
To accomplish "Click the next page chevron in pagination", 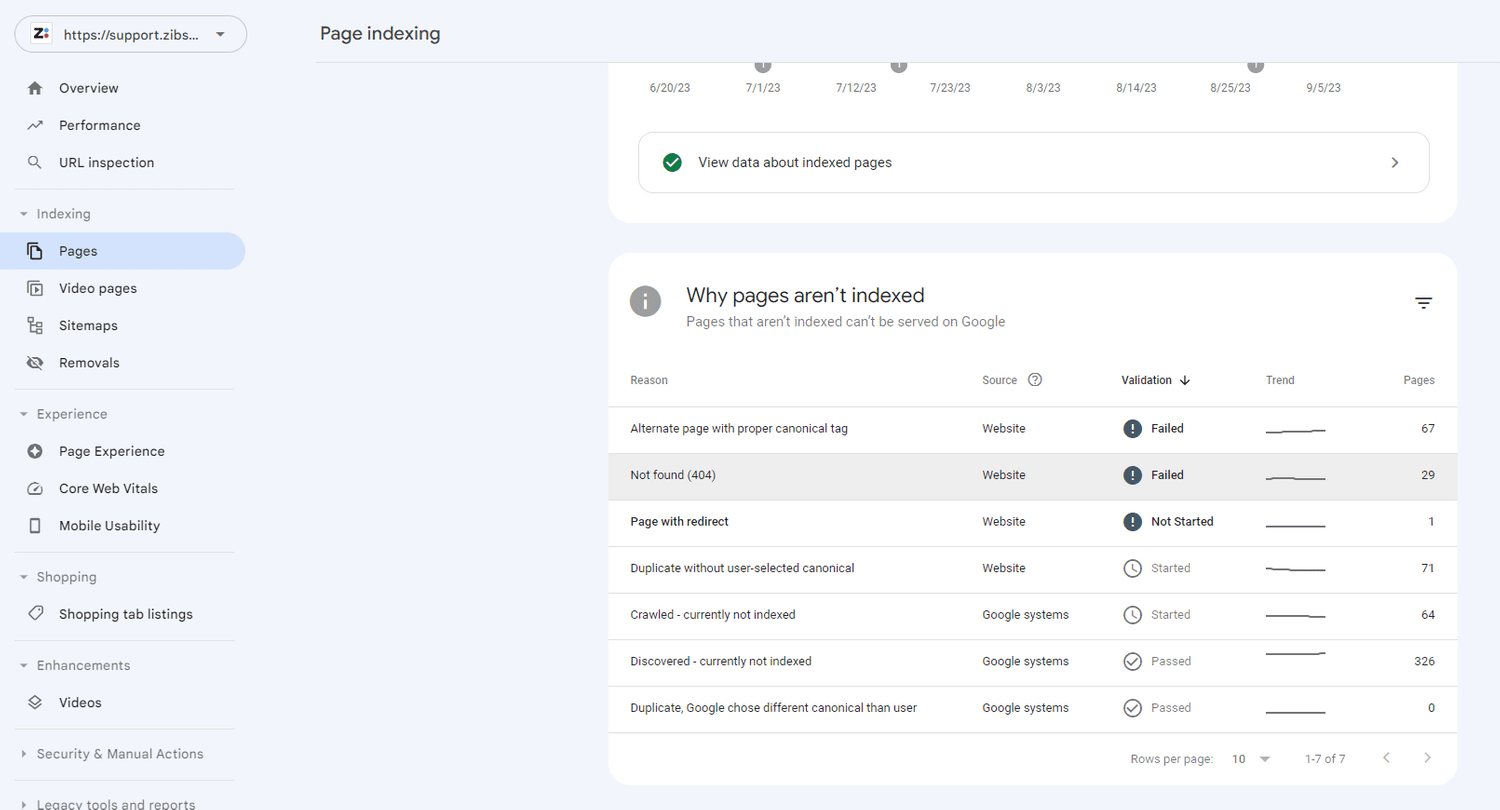I will [1427, 759].
